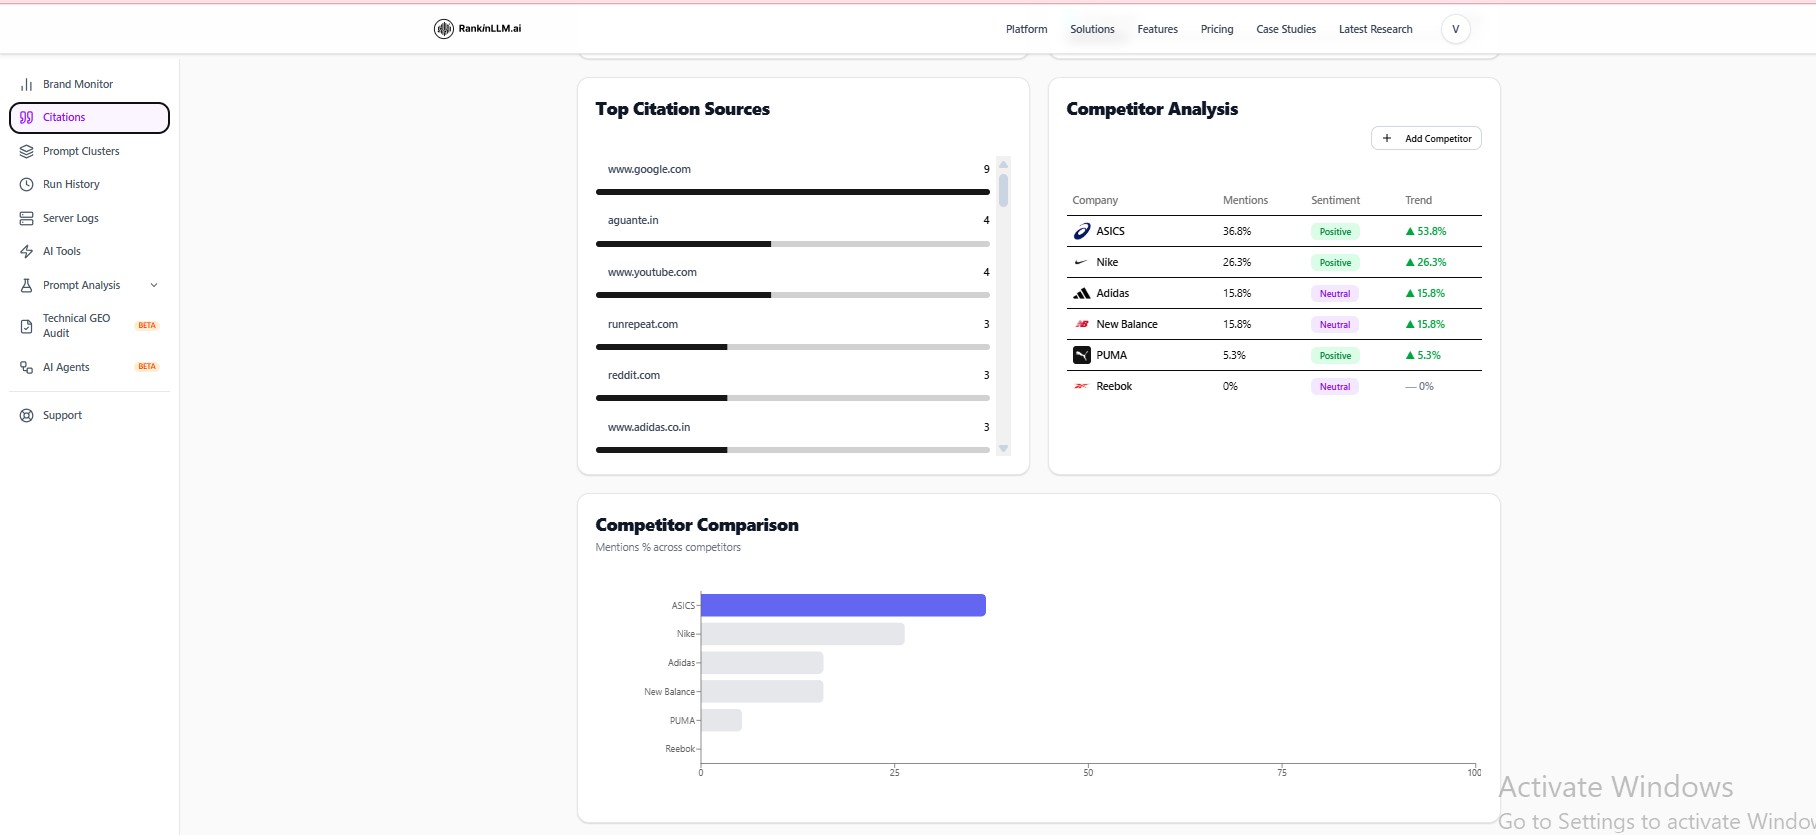Click the citation list scrollbar thumb
Viewport: 1816px width, 835px height.
tap(1003, 190)
